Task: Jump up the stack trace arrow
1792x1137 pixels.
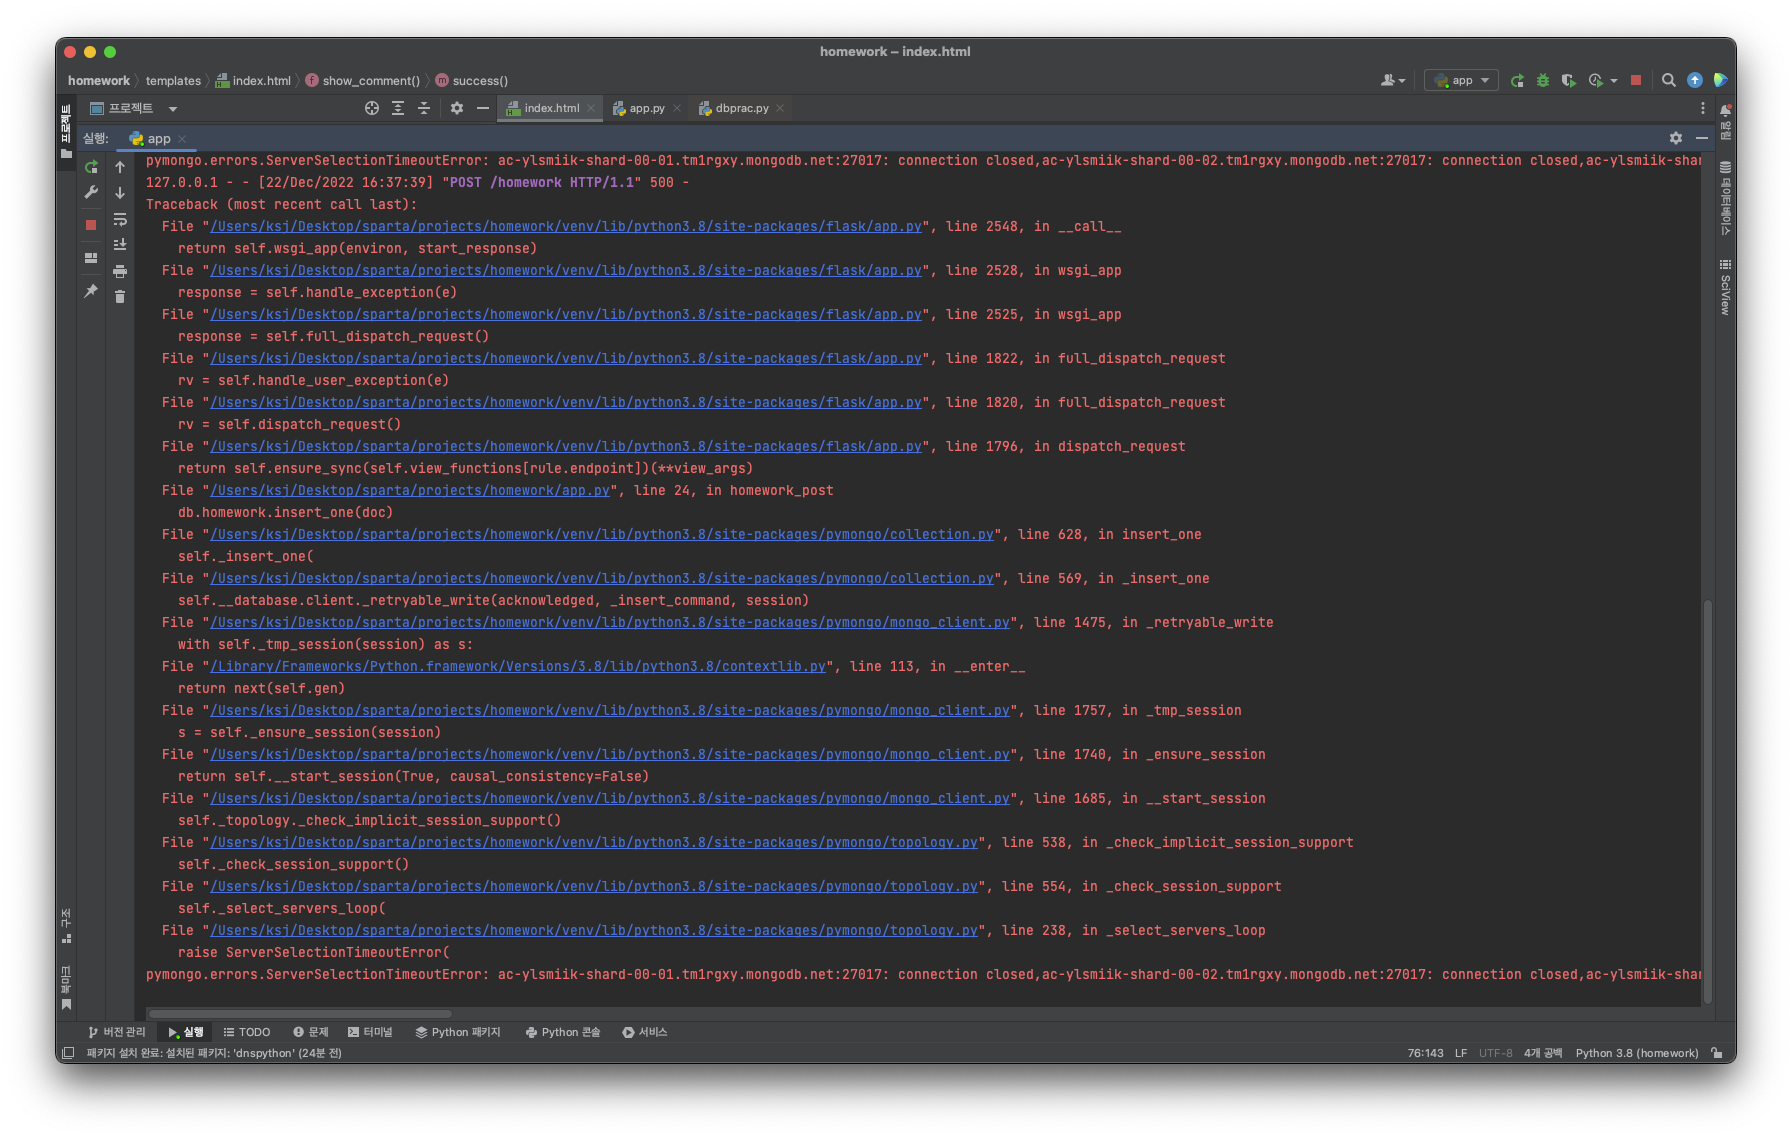Action: (120, 167)
